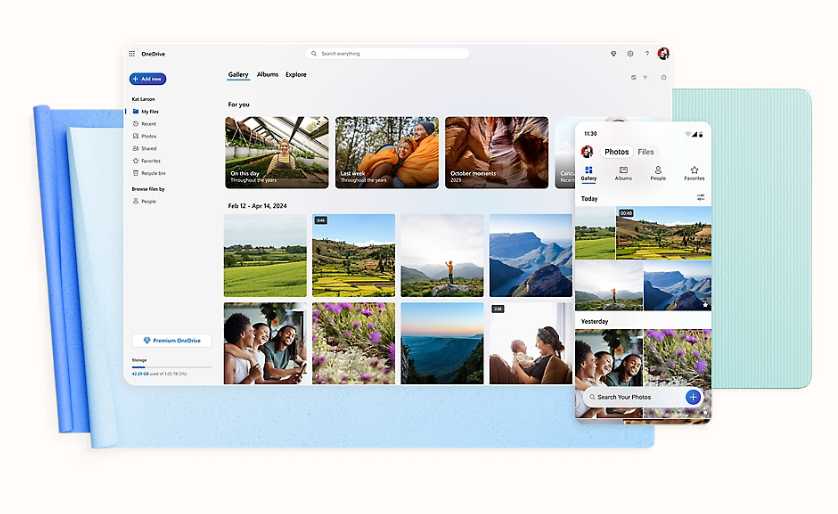Open the filter dropdown arrow above the gallery
The height and width of the screenshot is (514, 838).
(645, 77)
